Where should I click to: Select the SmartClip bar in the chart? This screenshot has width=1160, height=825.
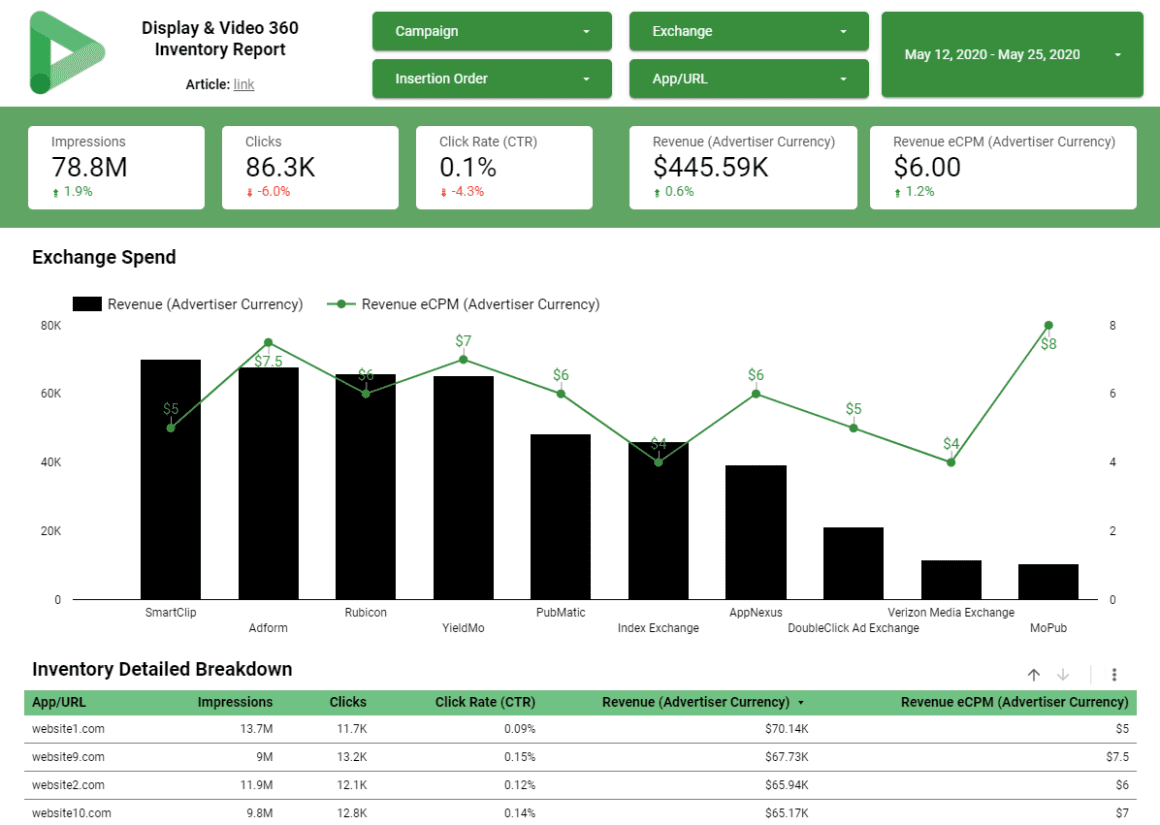point(170,480)
